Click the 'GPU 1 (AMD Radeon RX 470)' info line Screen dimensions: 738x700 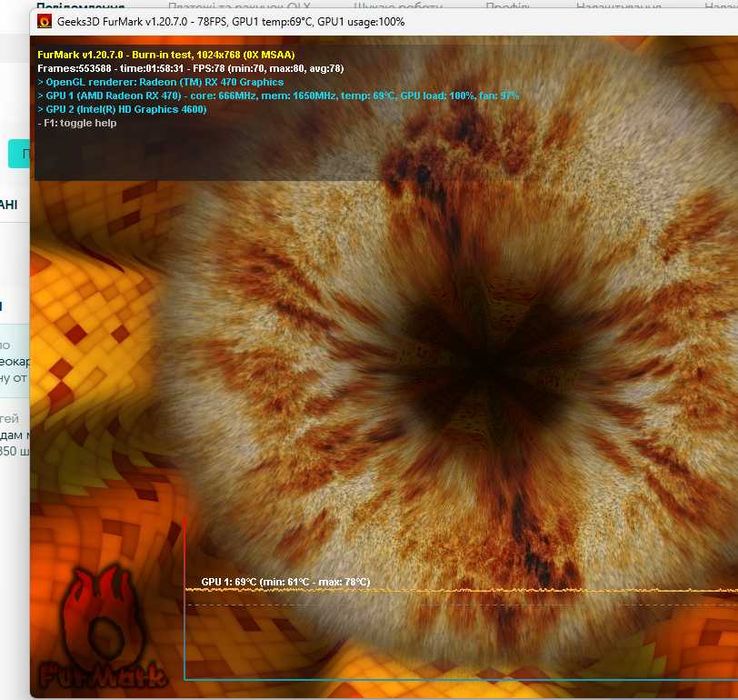pos(278,96)
